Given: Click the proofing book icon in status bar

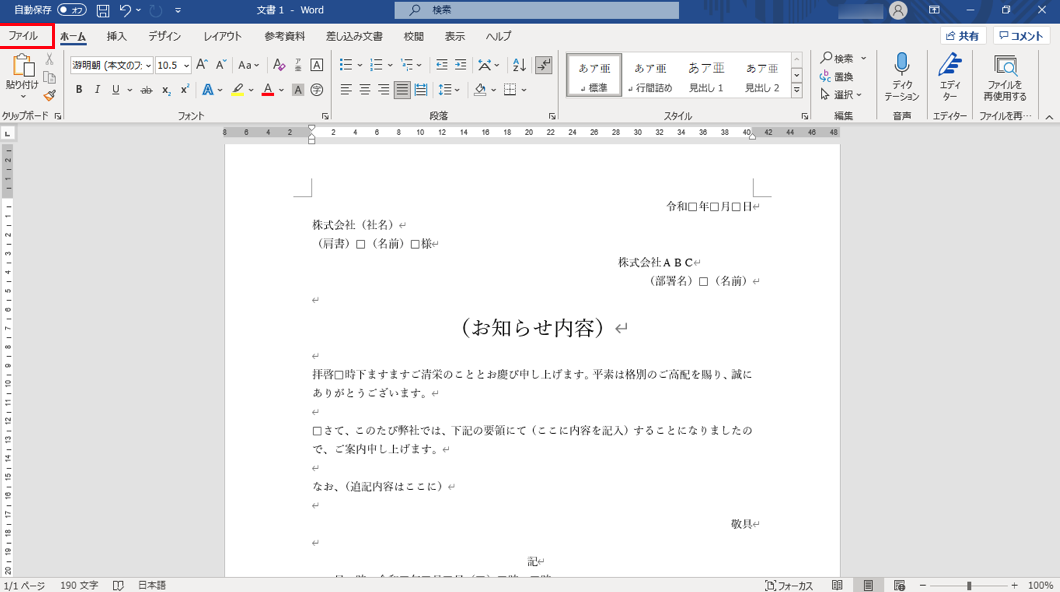Looking at the screenshot, I should [118, 585].
